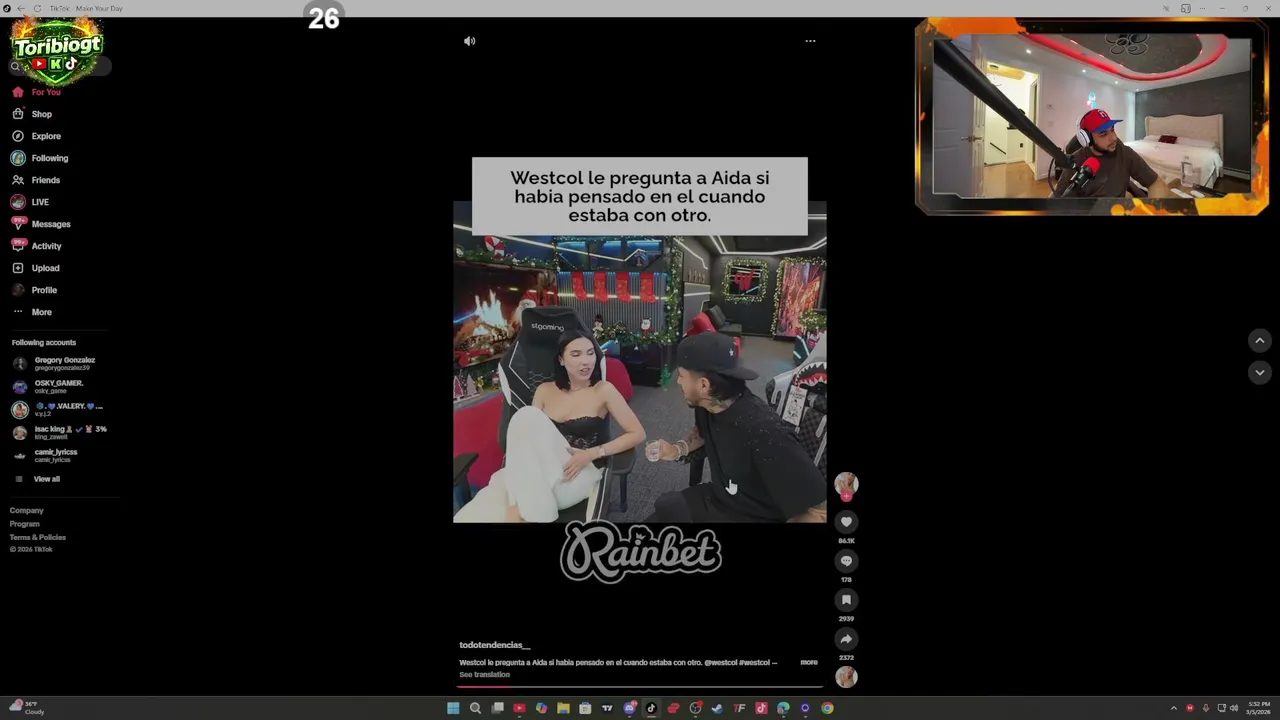Screen dimensions: 1280x720
Task: Click the browser back arrow
Action: tap(20, 9)
